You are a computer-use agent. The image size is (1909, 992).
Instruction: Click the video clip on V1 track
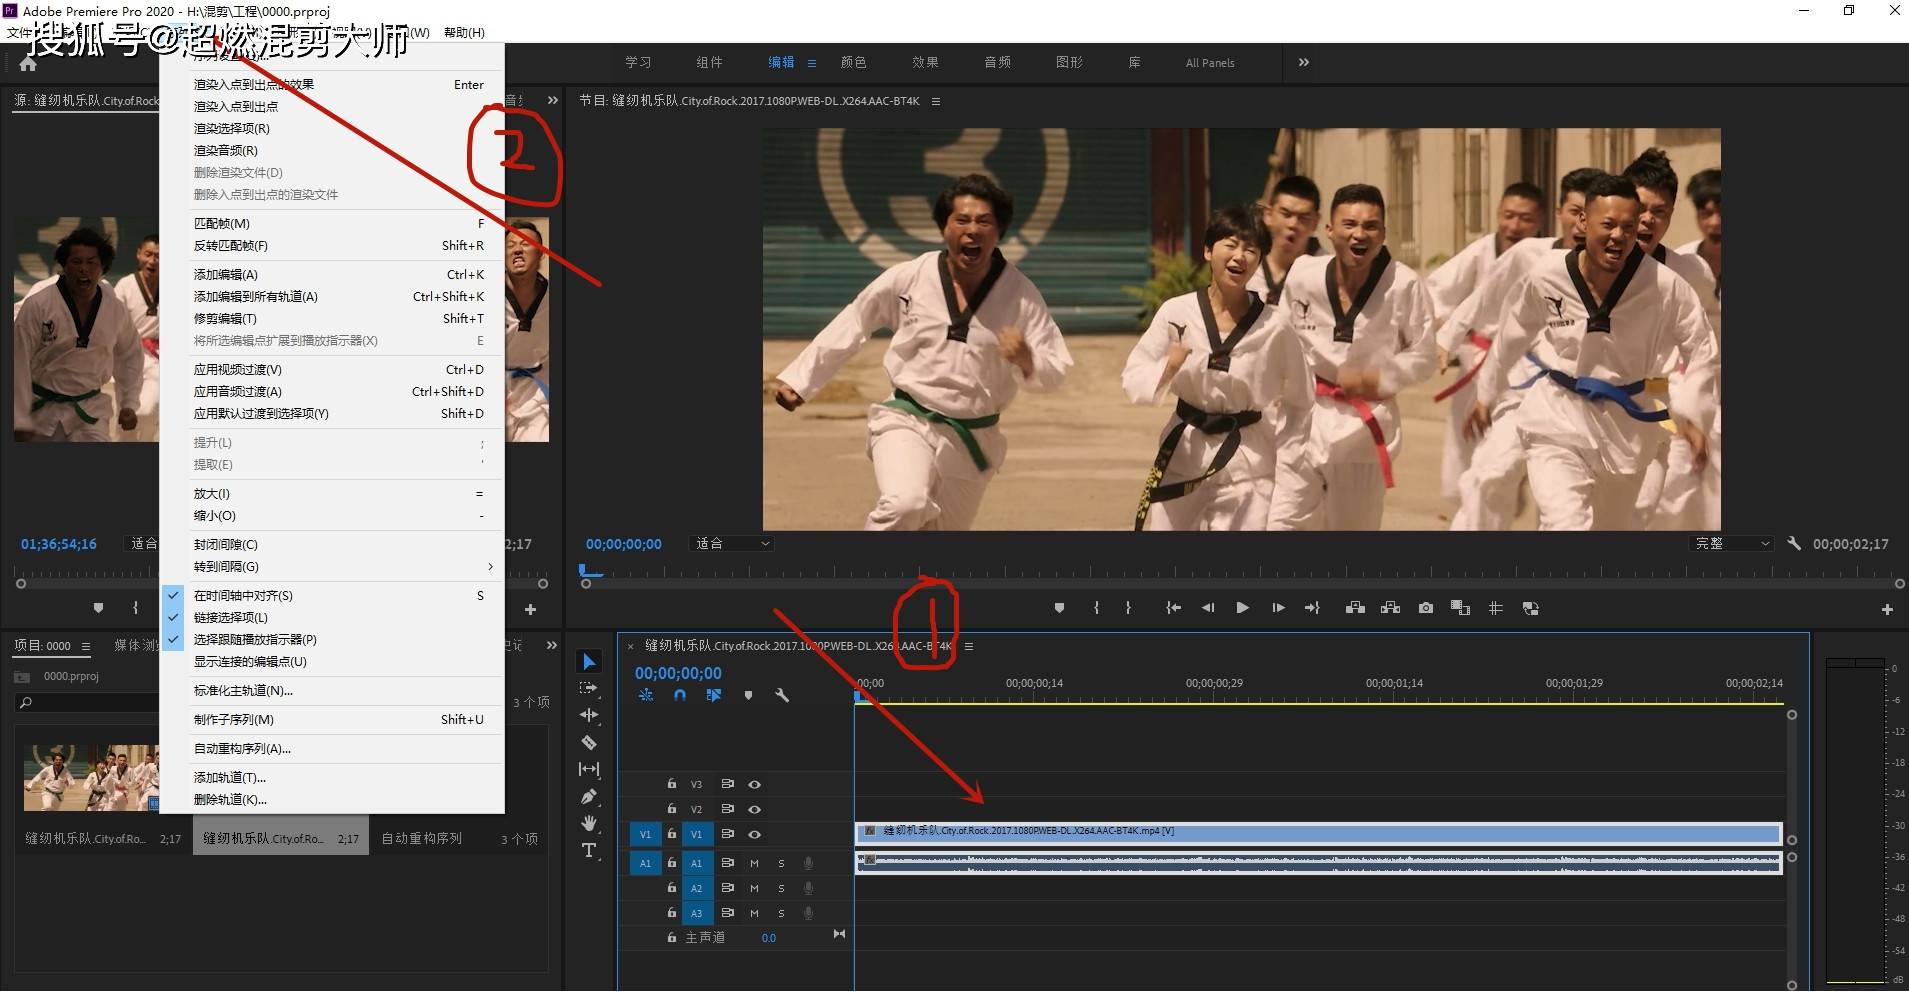pyautogui.click(x=1318, y=833)
